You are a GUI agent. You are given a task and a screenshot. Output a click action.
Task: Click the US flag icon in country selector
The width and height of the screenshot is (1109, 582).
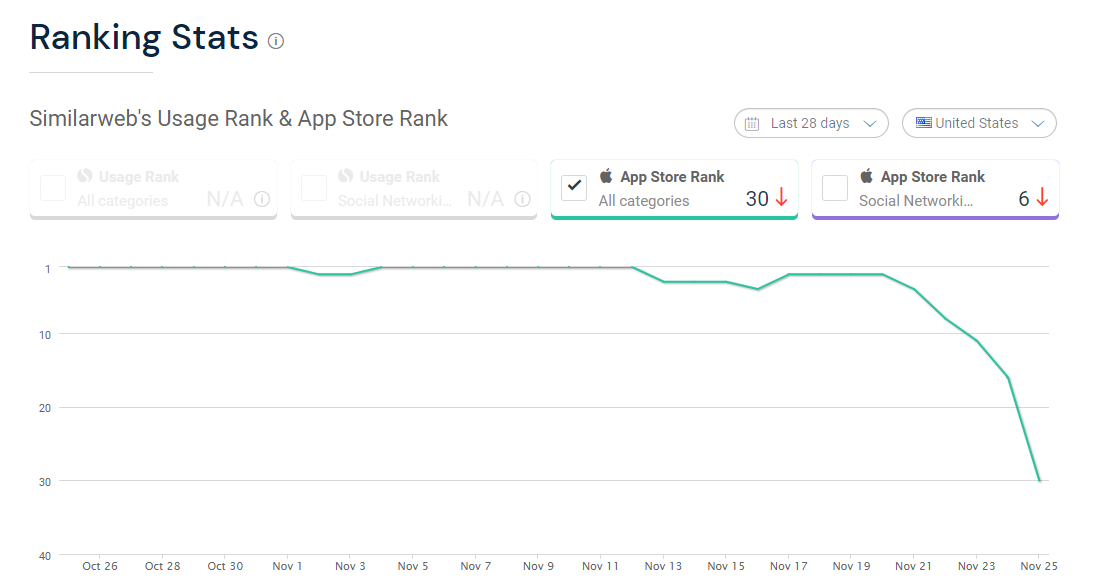pos(924,122)
